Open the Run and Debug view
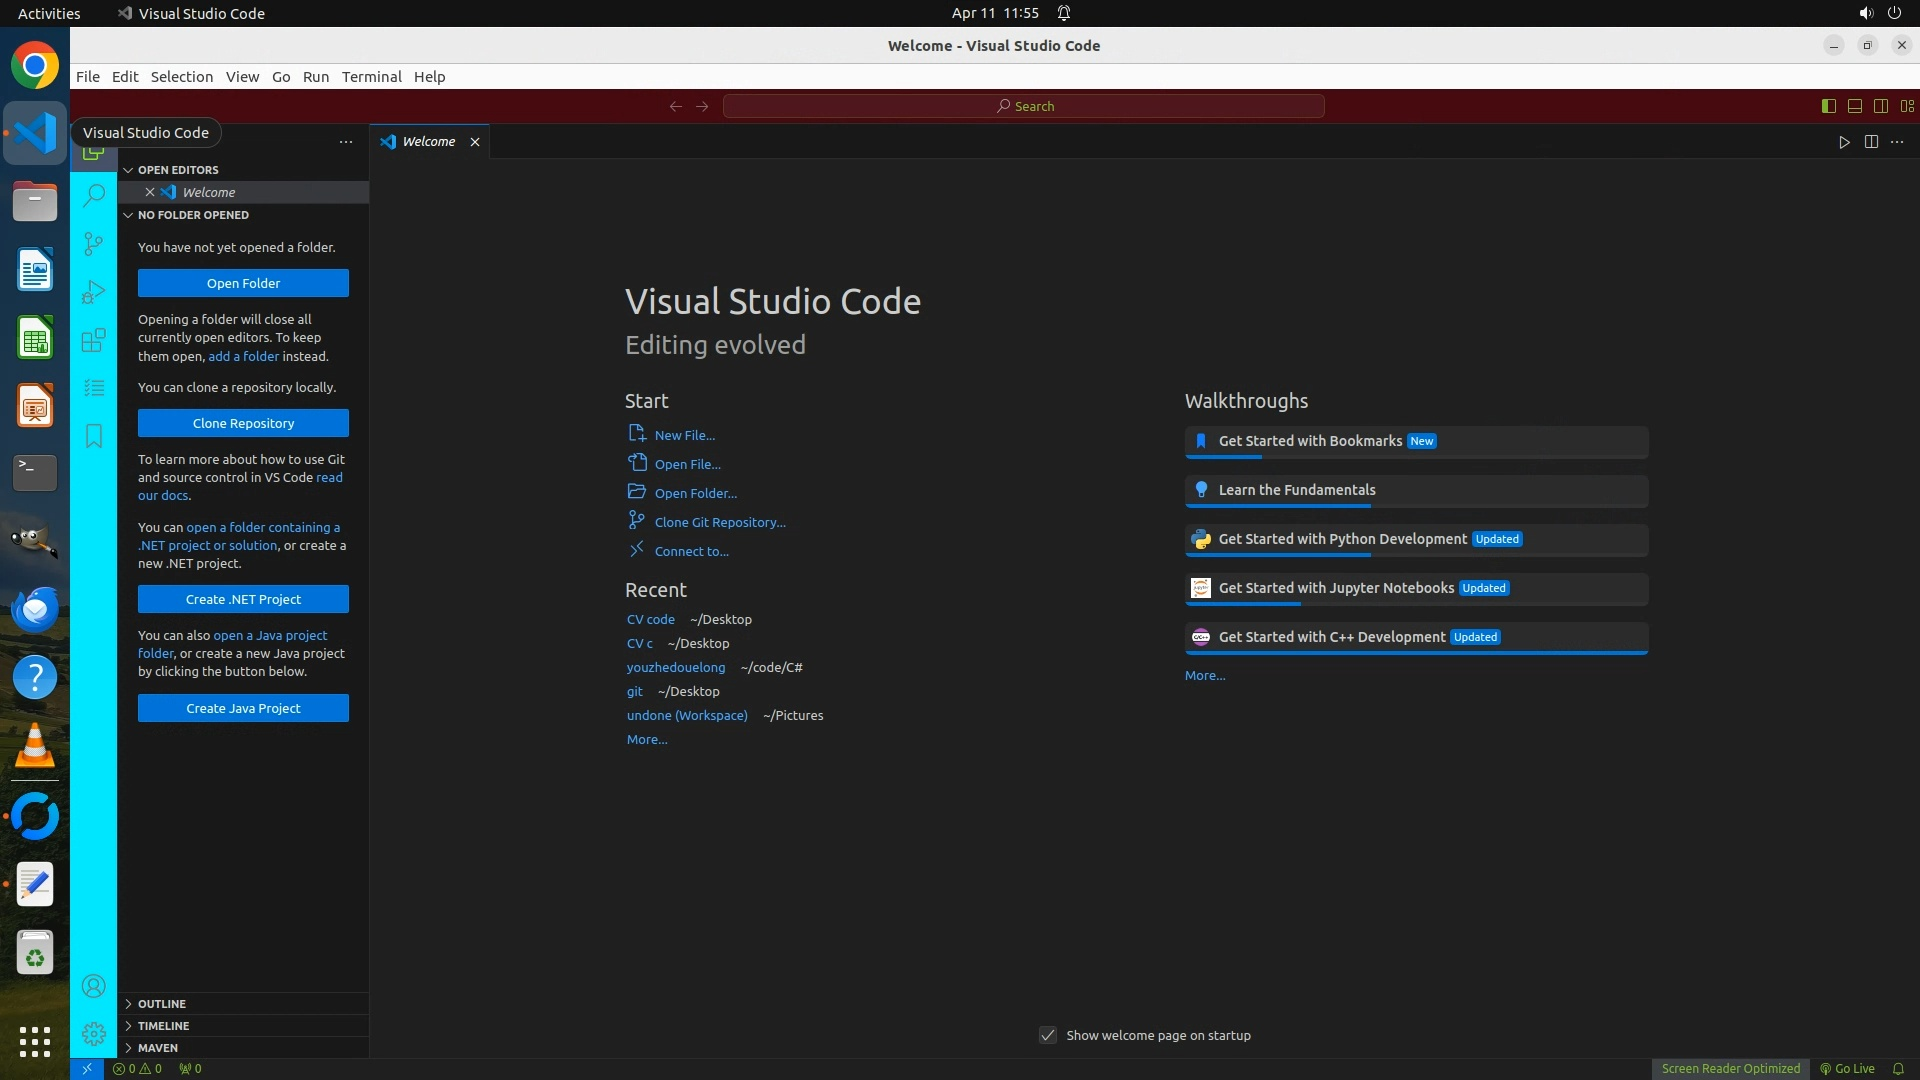1920x1080 pixels. click(x=94, y=292)
